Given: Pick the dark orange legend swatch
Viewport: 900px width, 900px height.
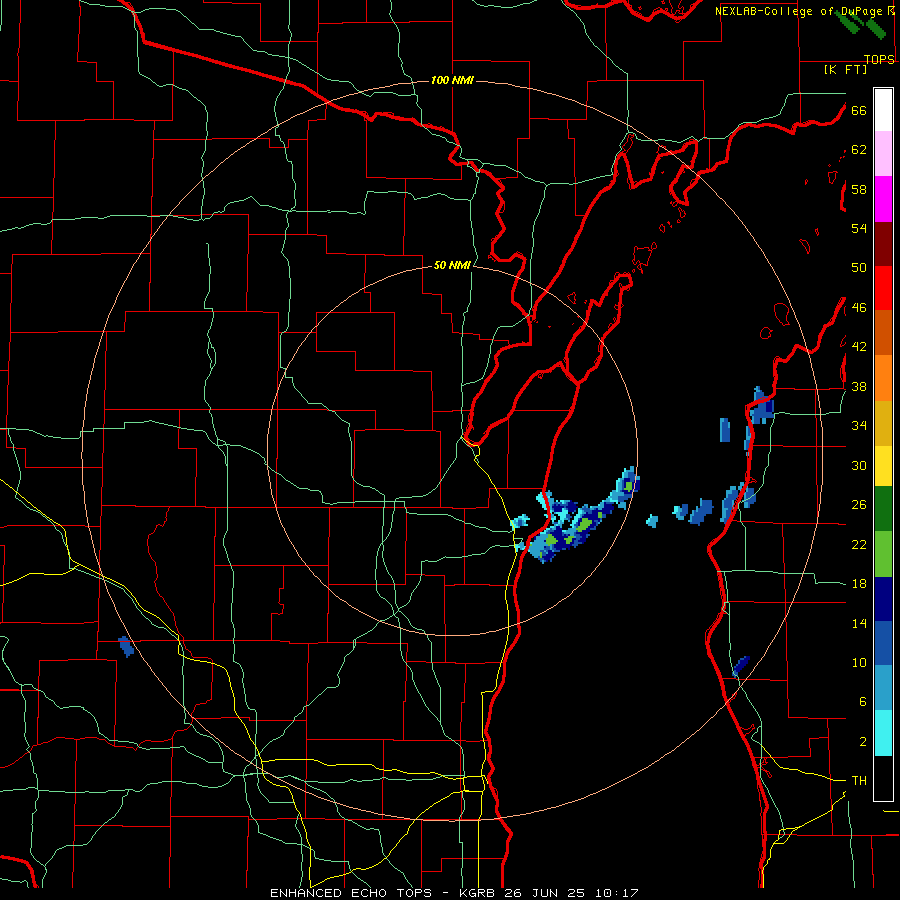Looking at the screenshot, I should [x=883, y=333].
